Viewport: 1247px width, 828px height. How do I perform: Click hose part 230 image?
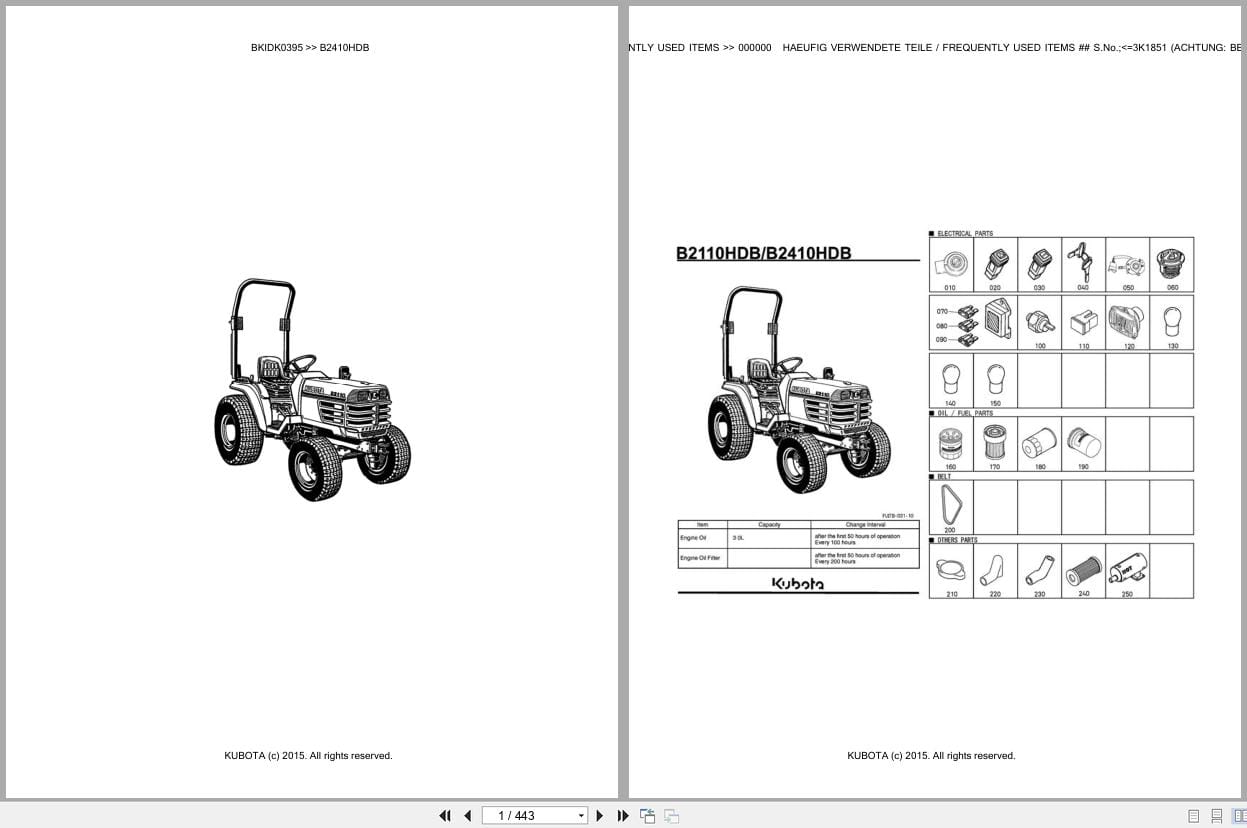coord(1039,570)
